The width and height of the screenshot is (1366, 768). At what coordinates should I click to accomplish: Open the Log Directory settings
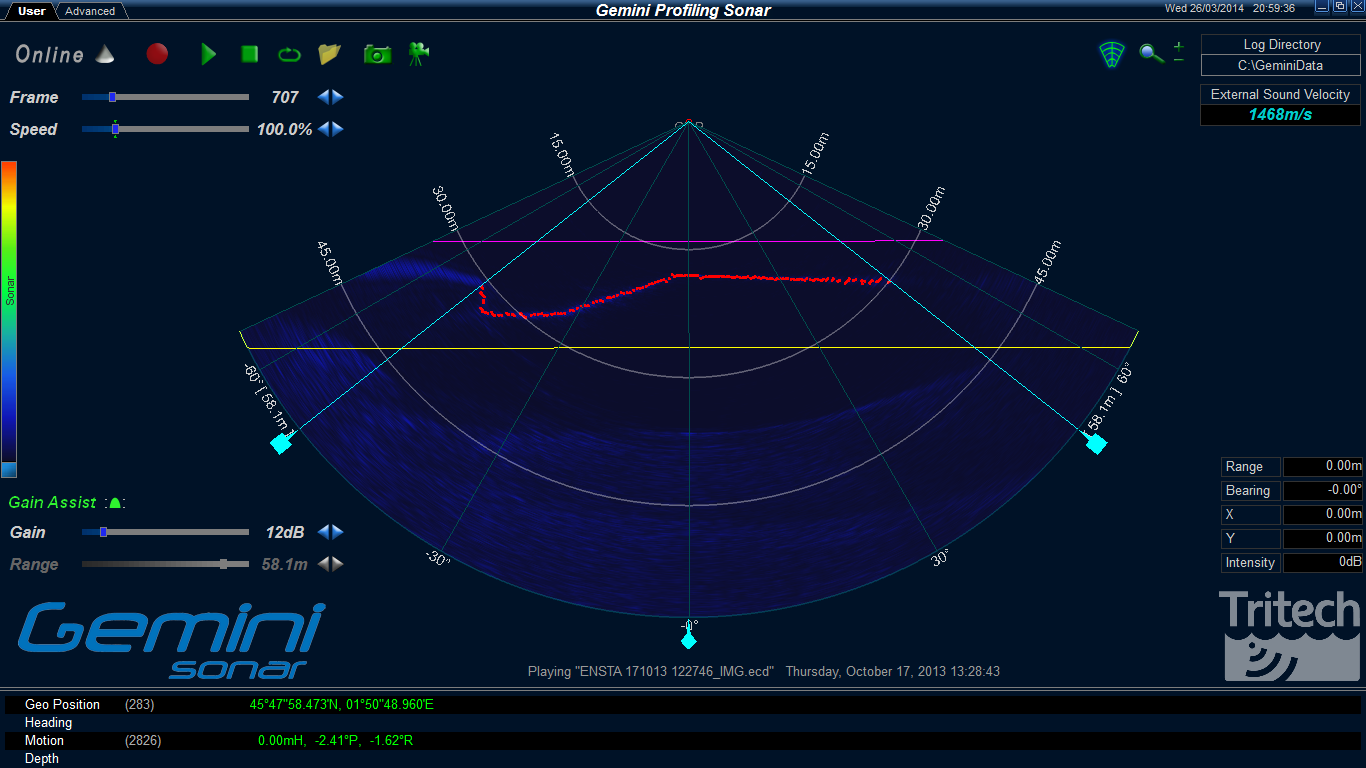1280,44
